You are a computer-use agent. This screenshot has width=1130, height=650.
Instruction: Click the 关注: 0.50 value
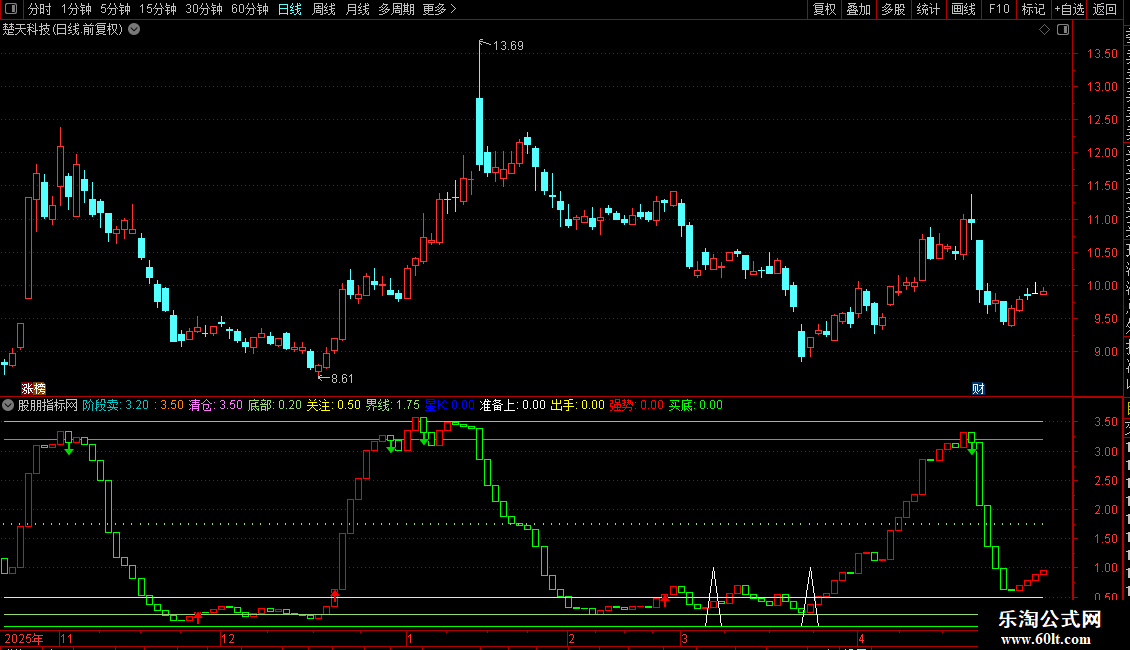pos(334,405)
